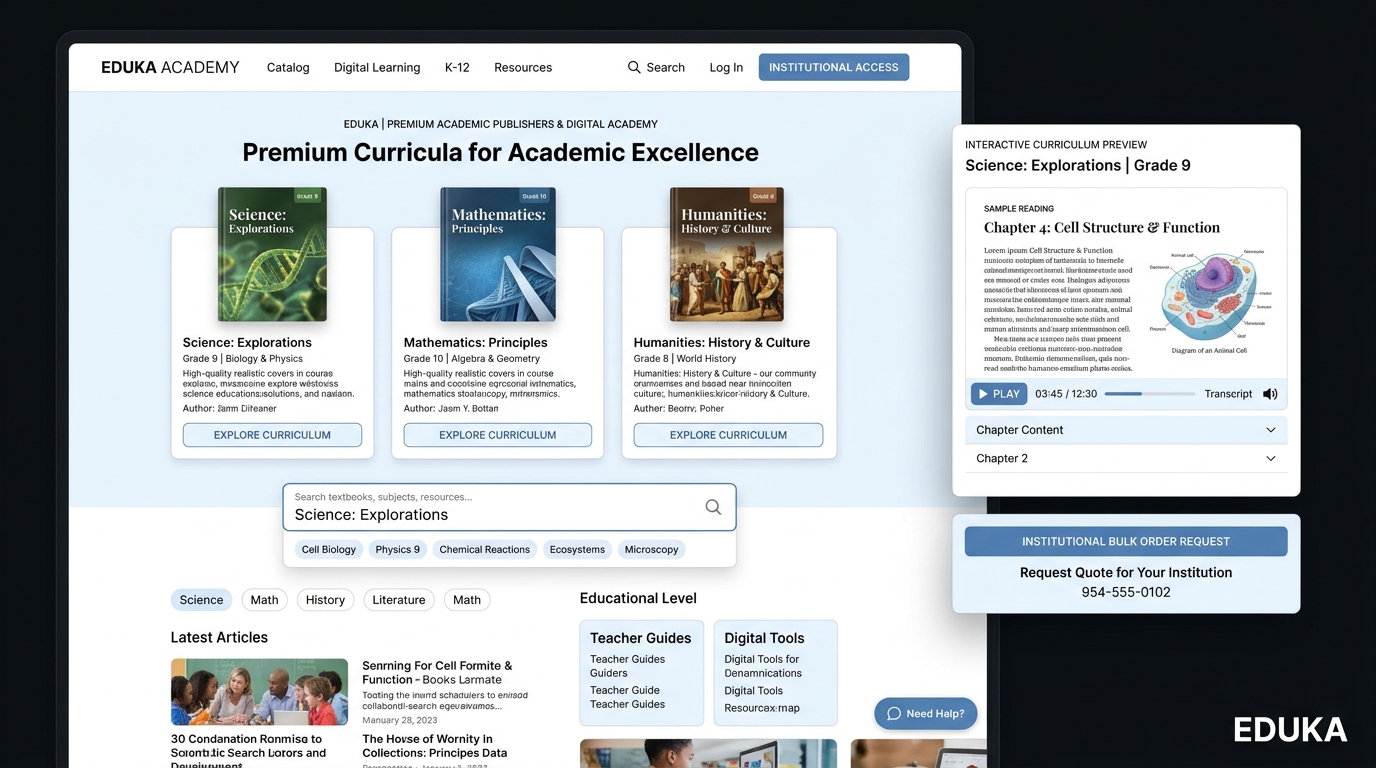Screen dimensions: 1376x768
Task: Click the EDUKA ACADEMY logo
Action: point(170,67)
